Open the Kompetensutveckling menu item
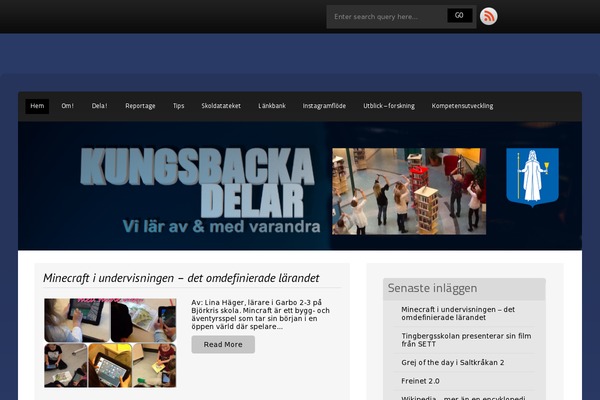The image size is (600, 400). [462, 106]
